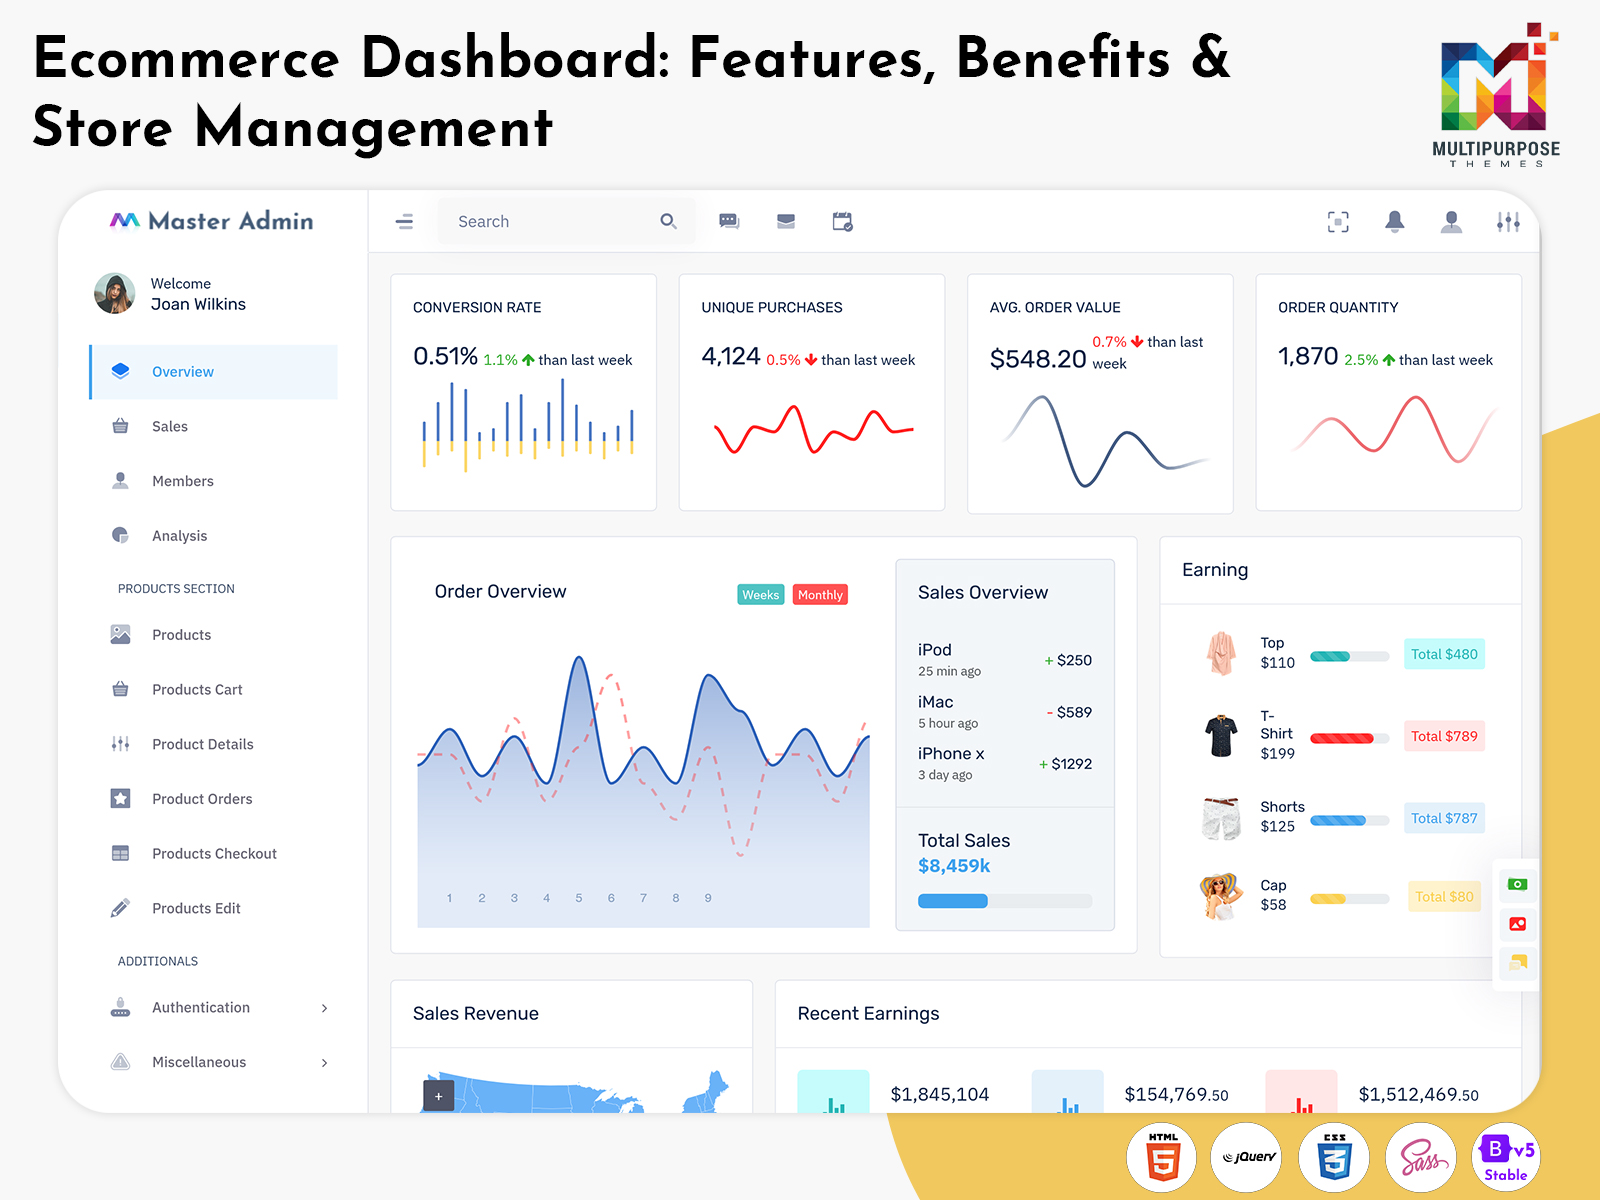The width and height of the screenshot is (1600, 1200).
Task: Click the Cap product thumbnail
Action: (x=1219, y=896)
